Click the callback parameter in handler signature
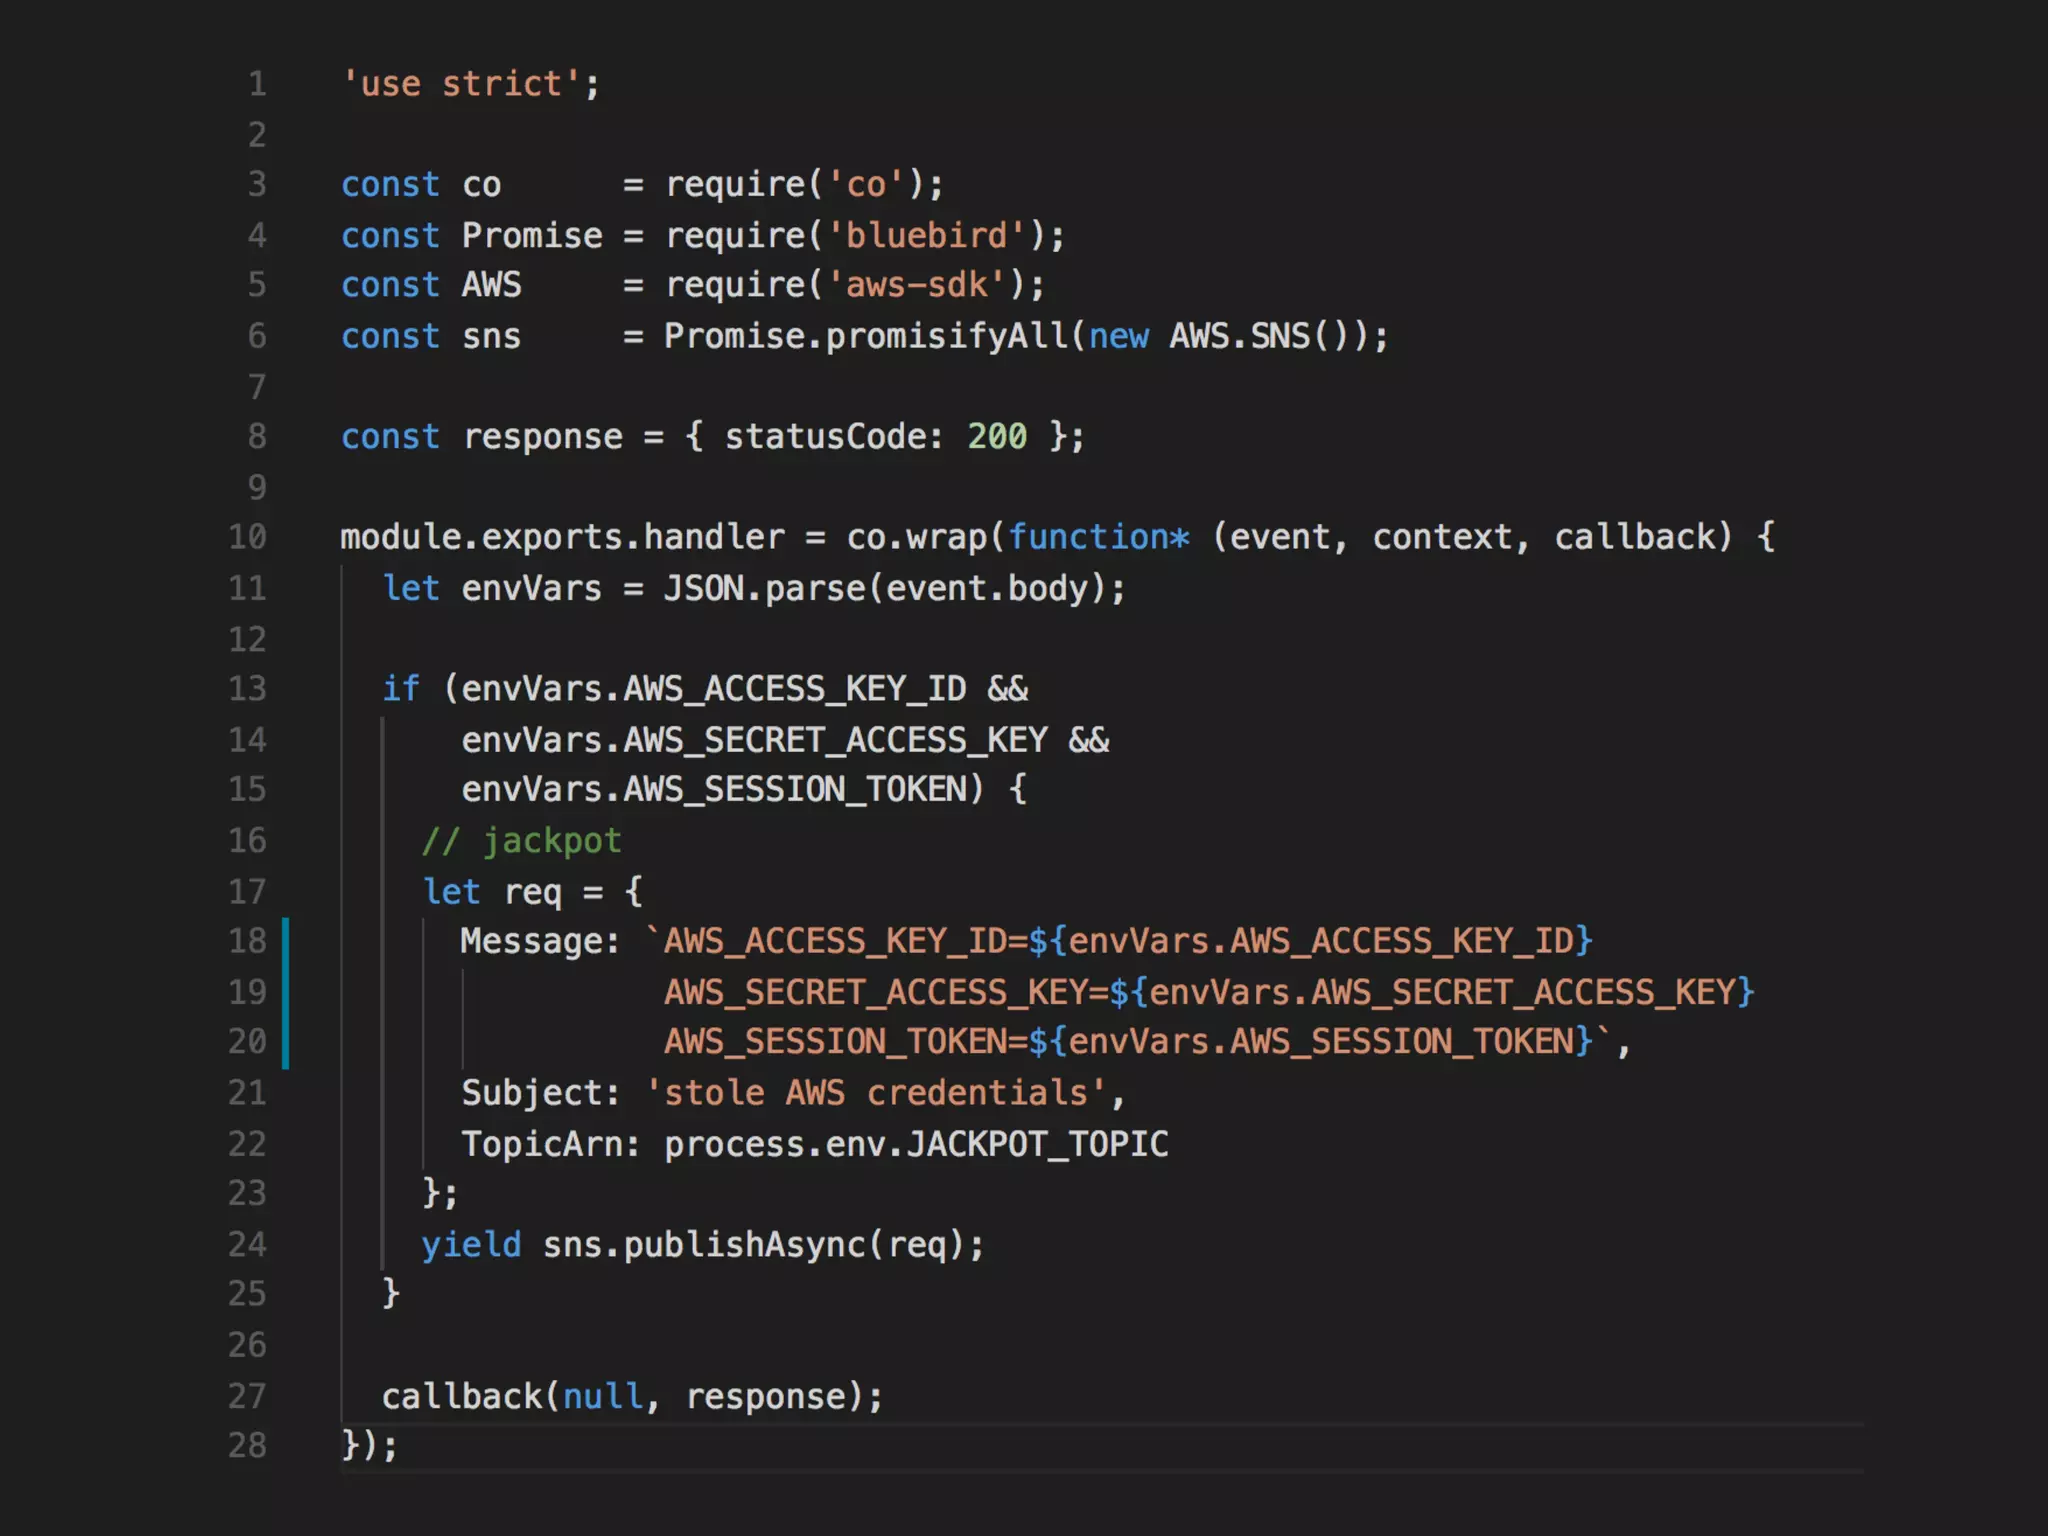 (x=1641, y=538)
